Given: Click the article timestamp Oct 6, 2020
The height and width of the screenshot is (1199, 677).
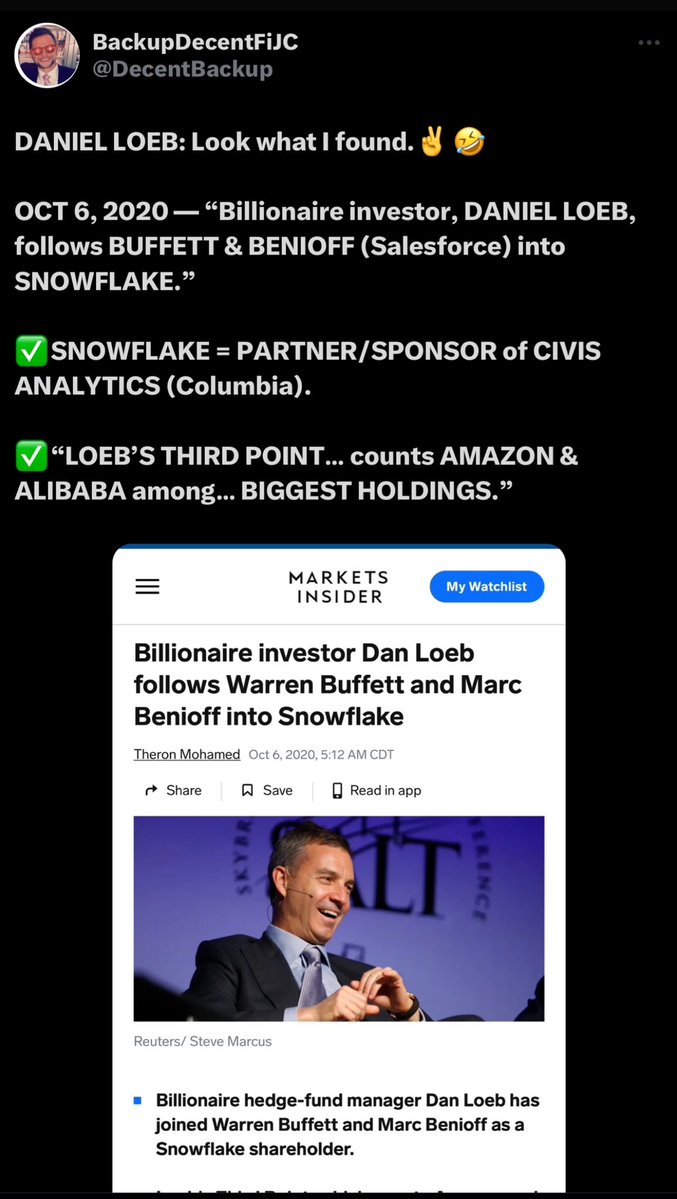Looking at the screenshot, I should (321, 754).
